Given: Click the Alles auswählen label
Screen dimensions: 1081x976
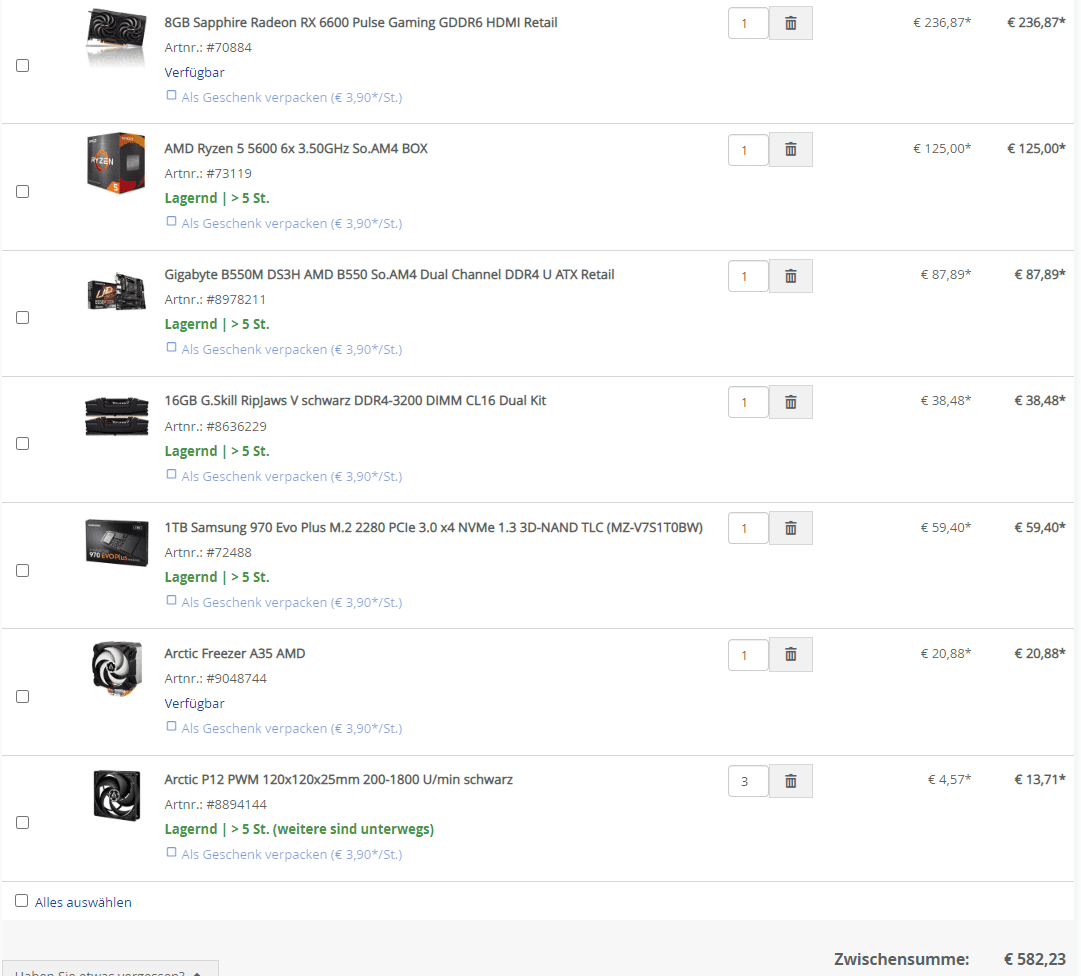Looking at the screenshot, I should coord(83,902).
